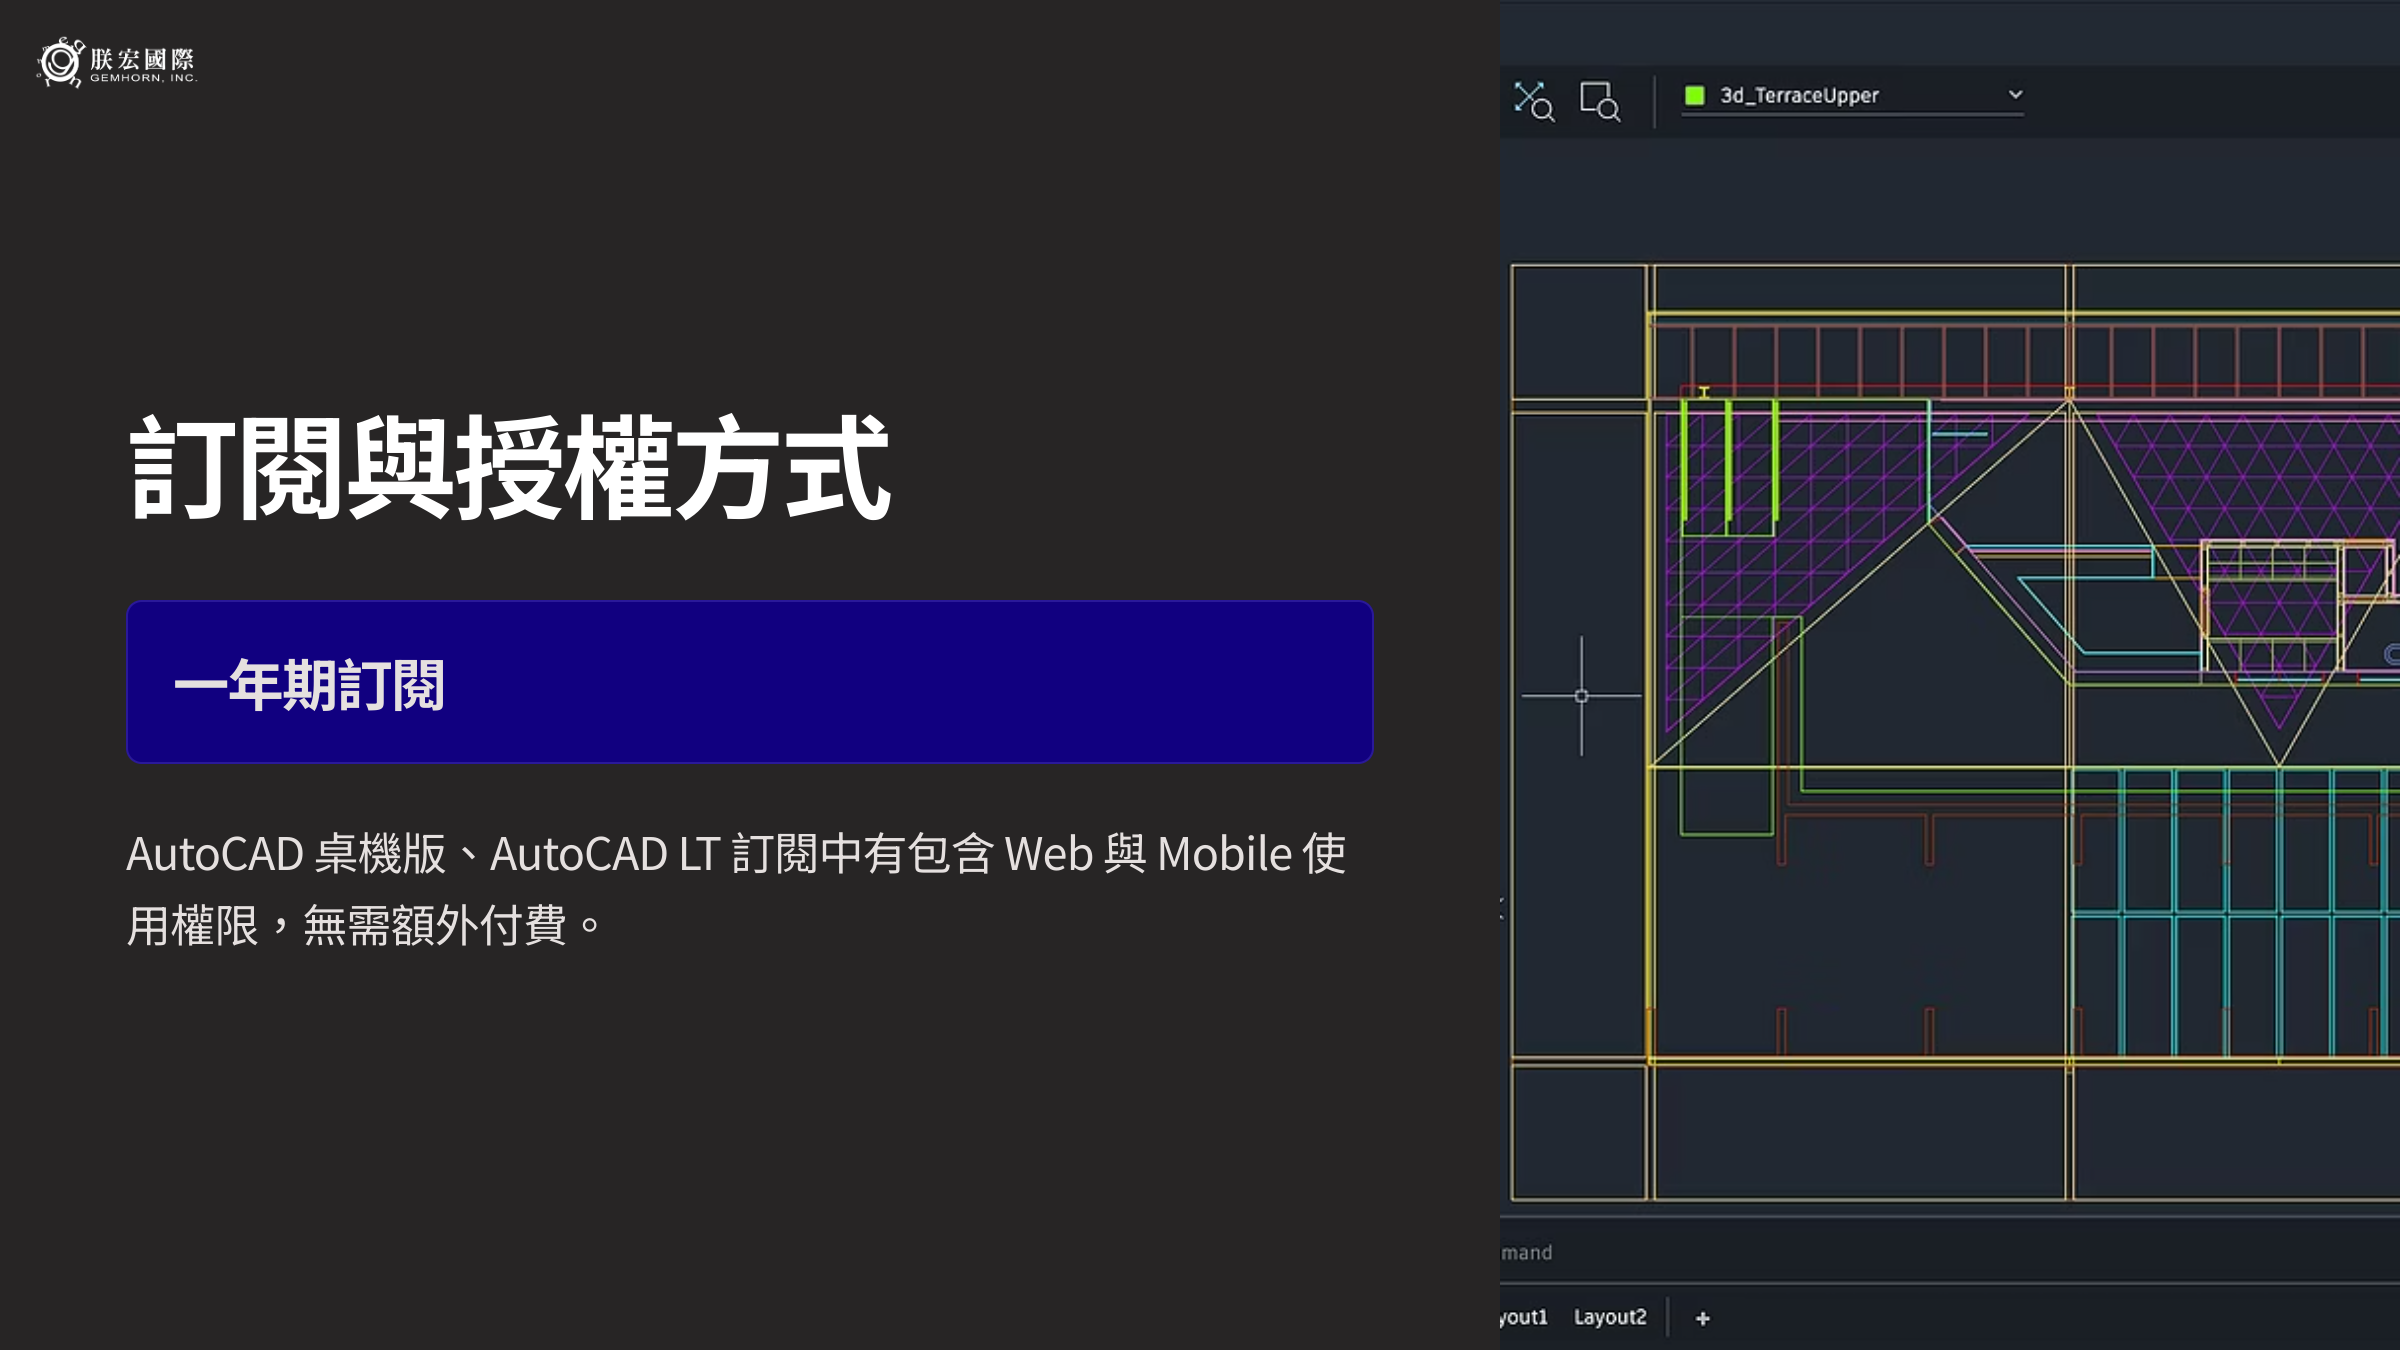2400x1350 pixels.
Task: Click the 3d_TerraceUpper layer name
Action: click(1798, 95)
